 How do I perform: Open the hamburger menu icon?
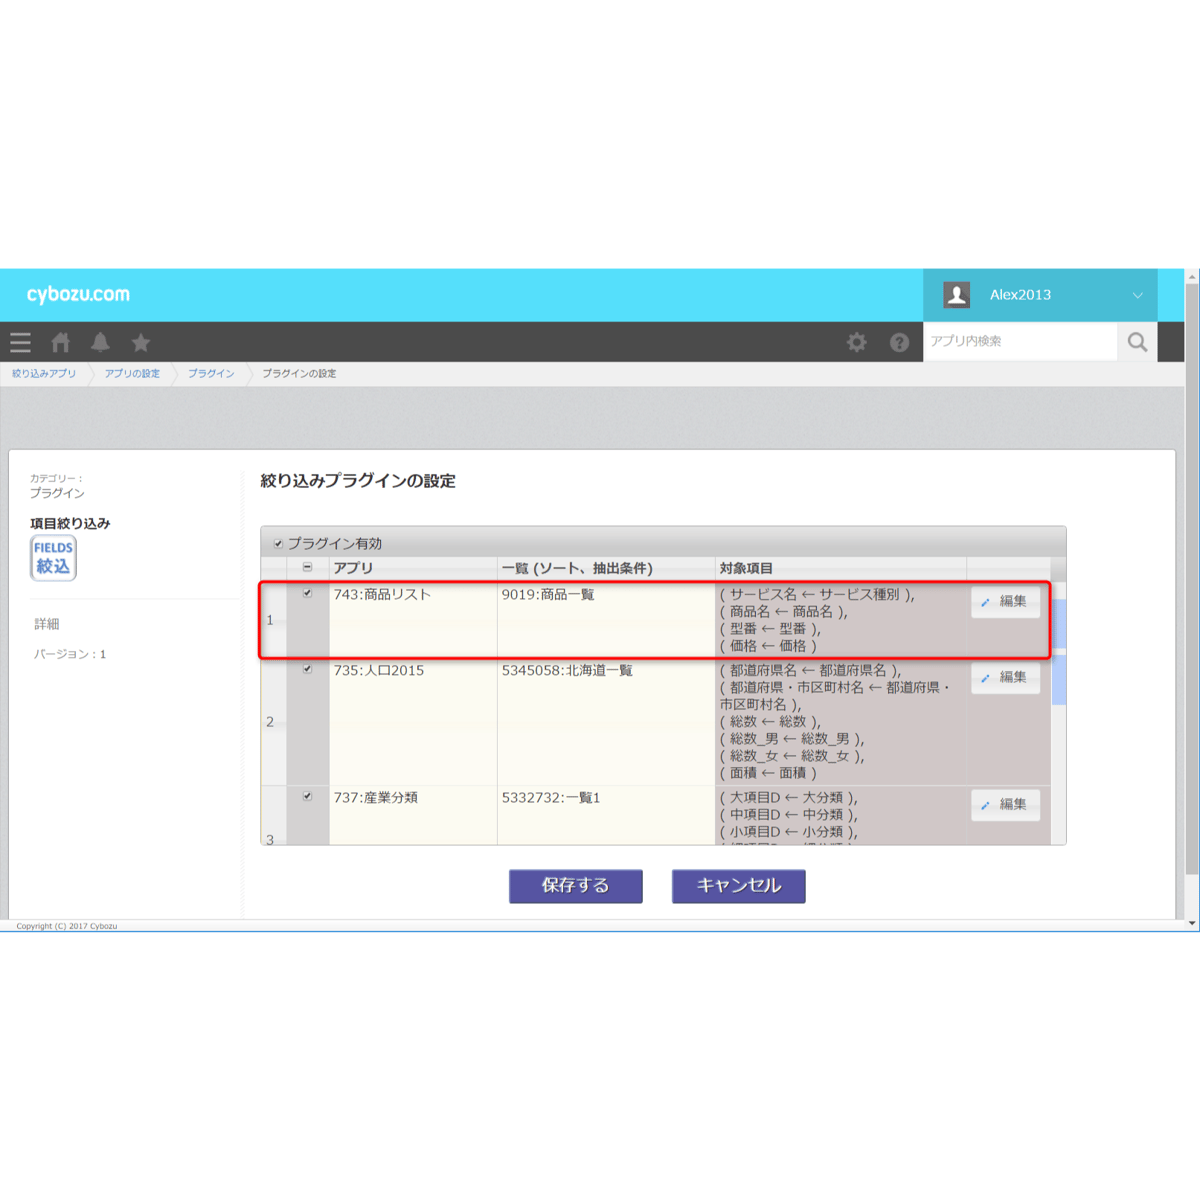pos(20,343)
